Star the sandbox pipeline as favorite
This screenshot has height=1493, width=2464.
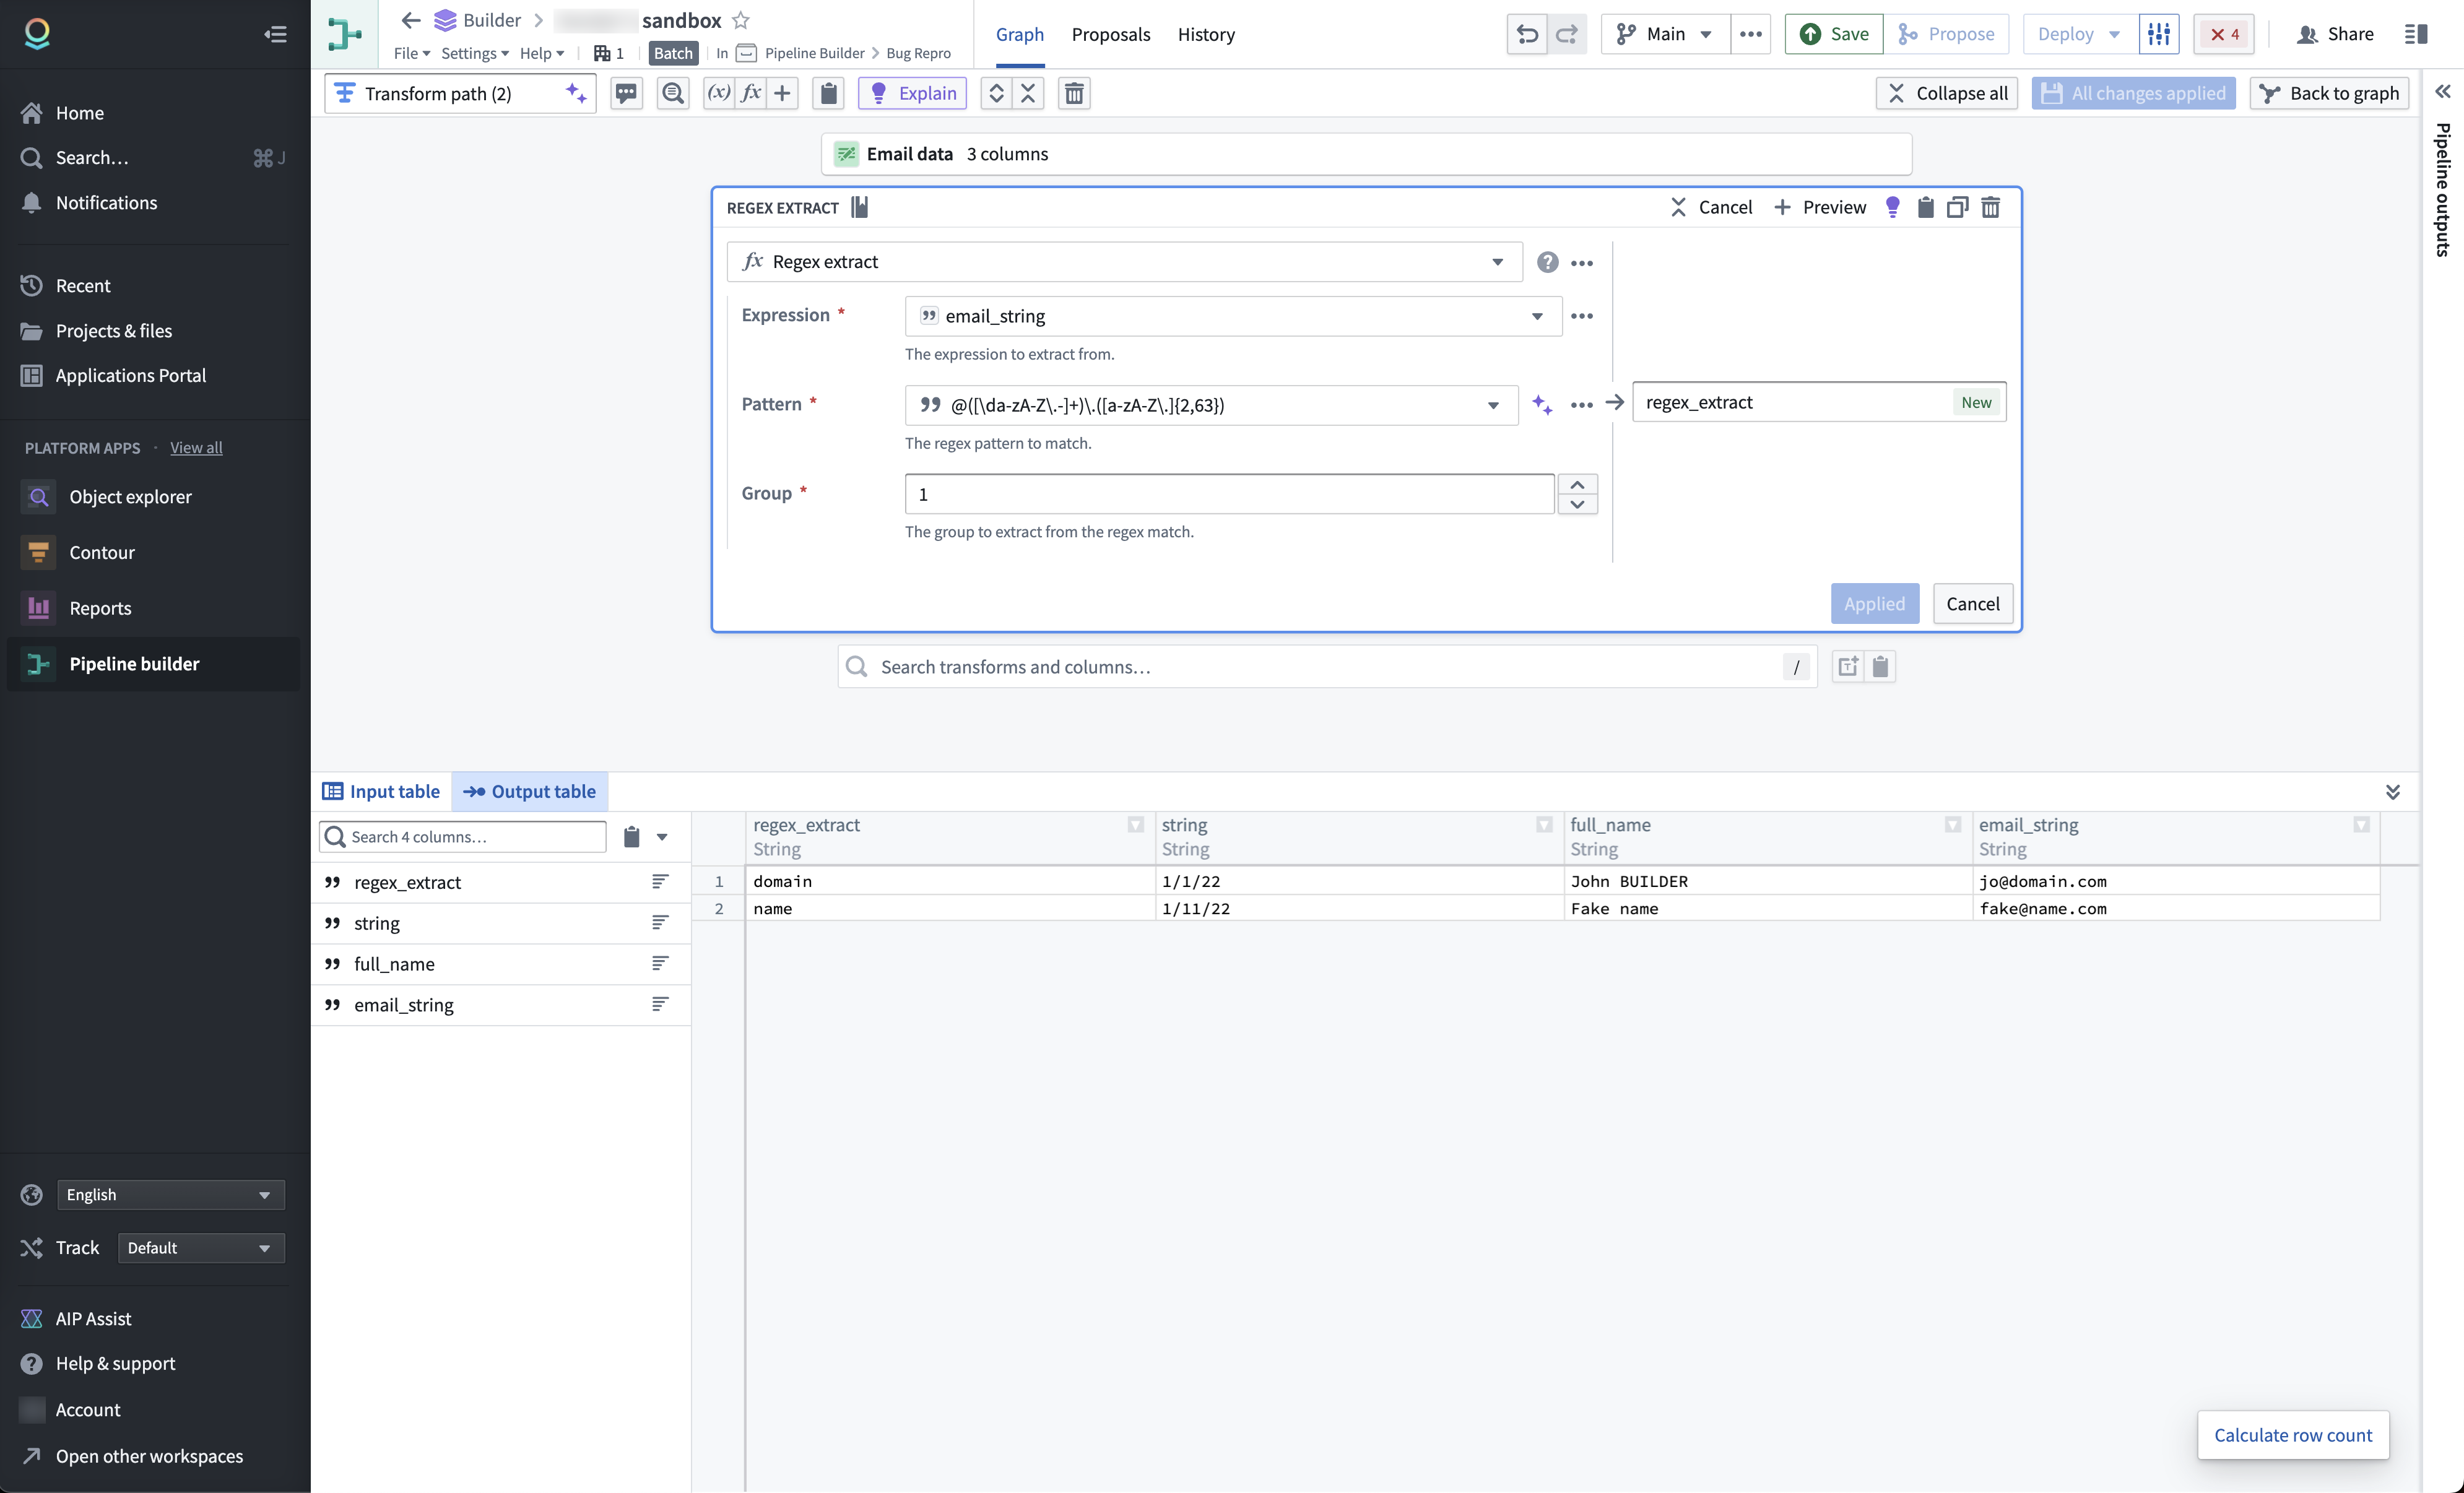pos(740,20)
